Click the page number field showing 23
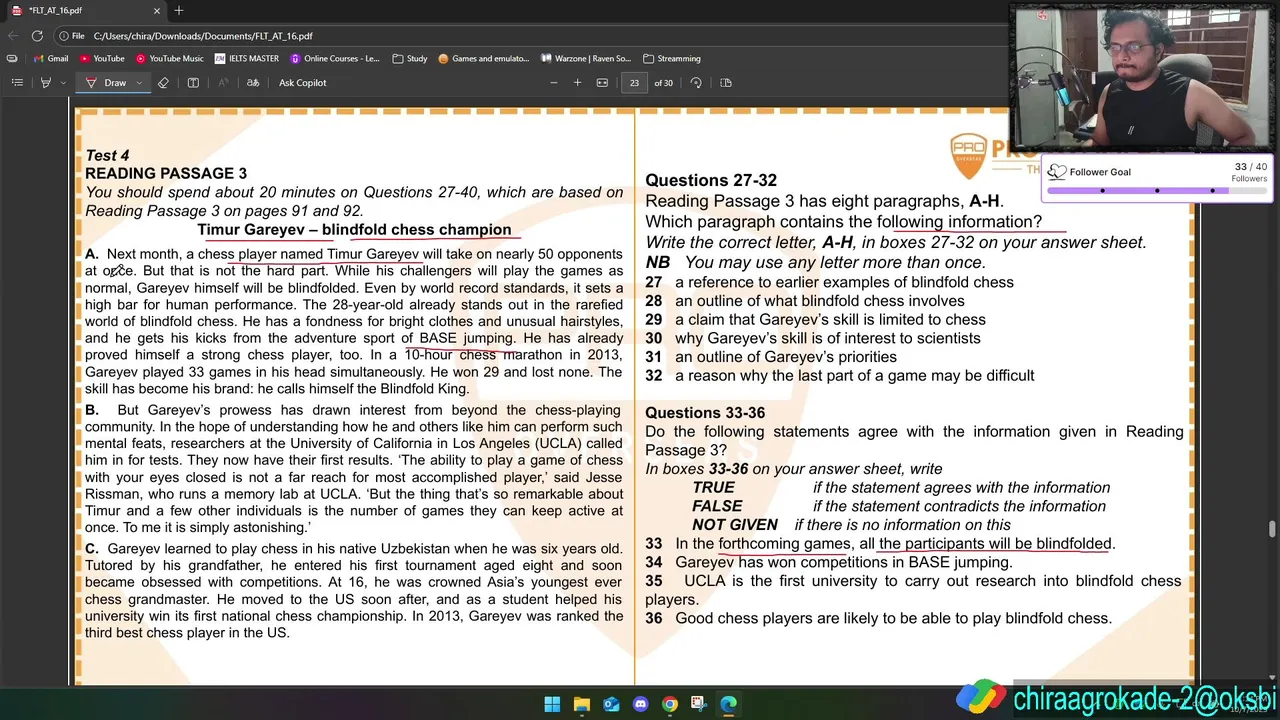Viewport: 1280px width, 720px height. click(x=634, y=83)
